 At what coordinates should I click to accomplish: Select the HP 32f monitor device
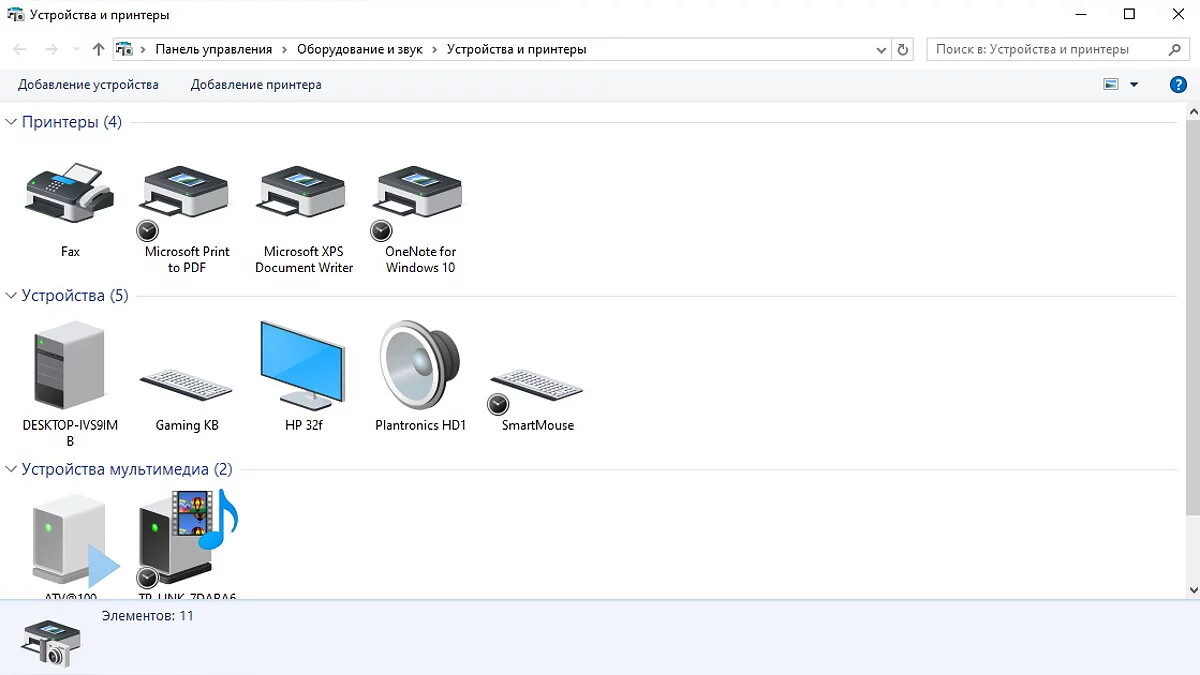303,365
